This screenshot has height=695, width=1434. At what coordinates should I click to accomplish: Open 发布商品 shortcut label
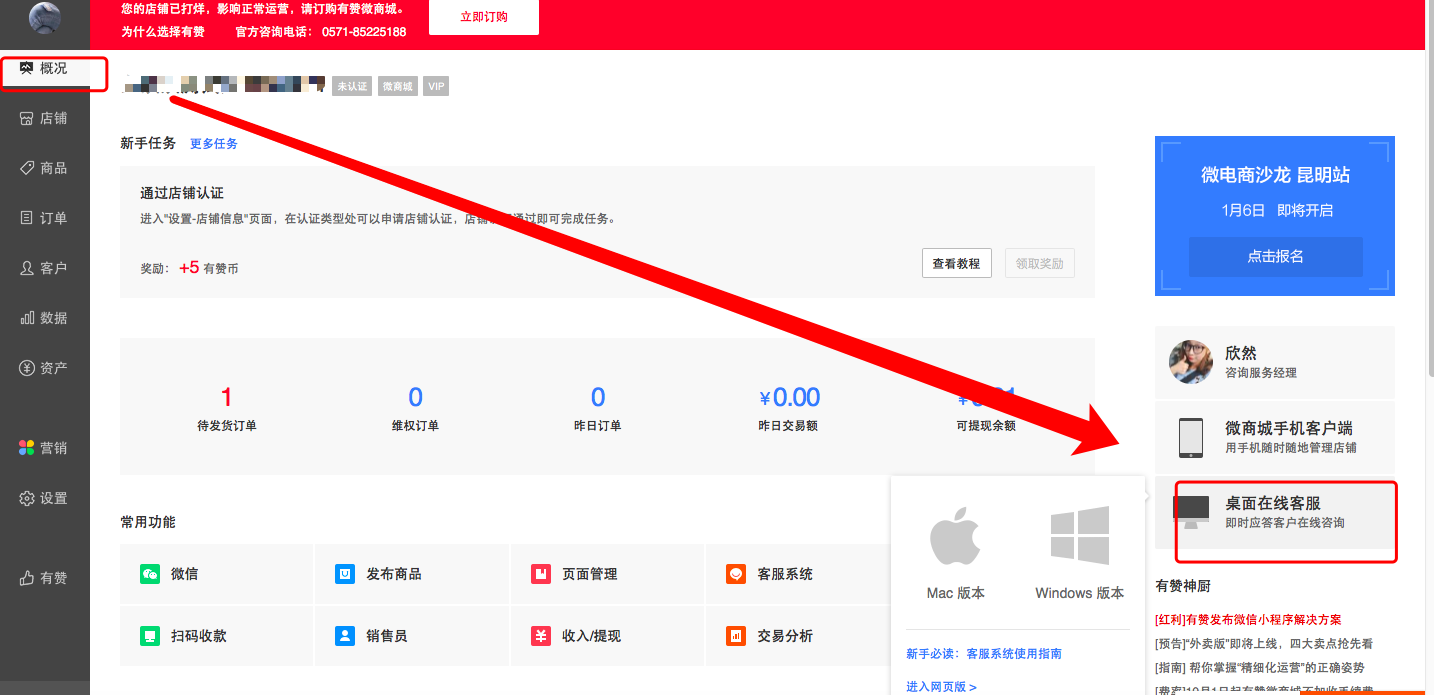394,574
